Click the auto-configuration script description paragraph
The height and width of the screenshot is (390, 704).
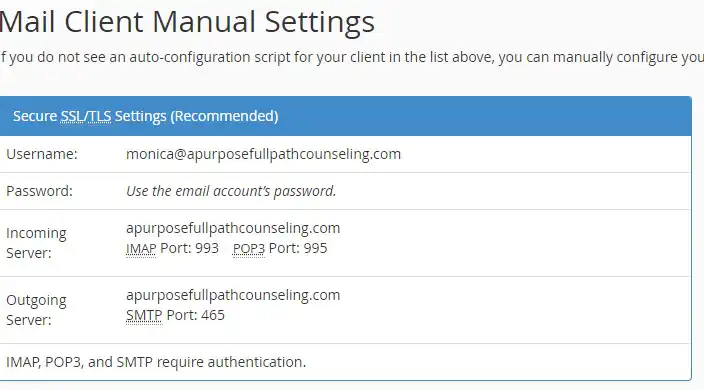pos(352,57)
